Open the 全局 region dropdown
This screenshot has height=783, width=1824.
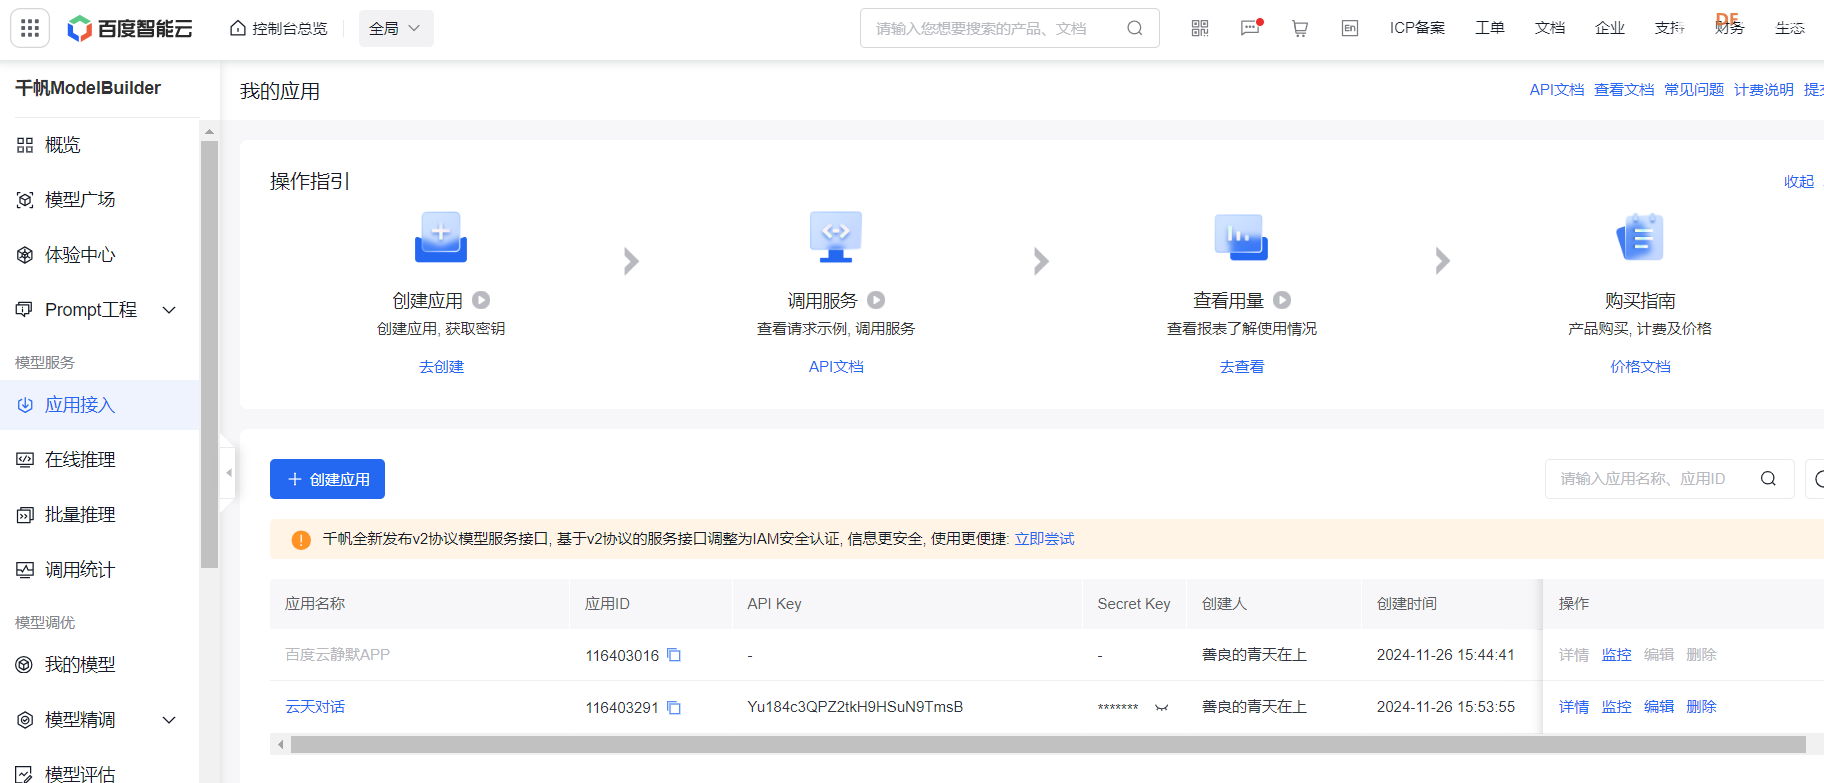pos(396,28)
